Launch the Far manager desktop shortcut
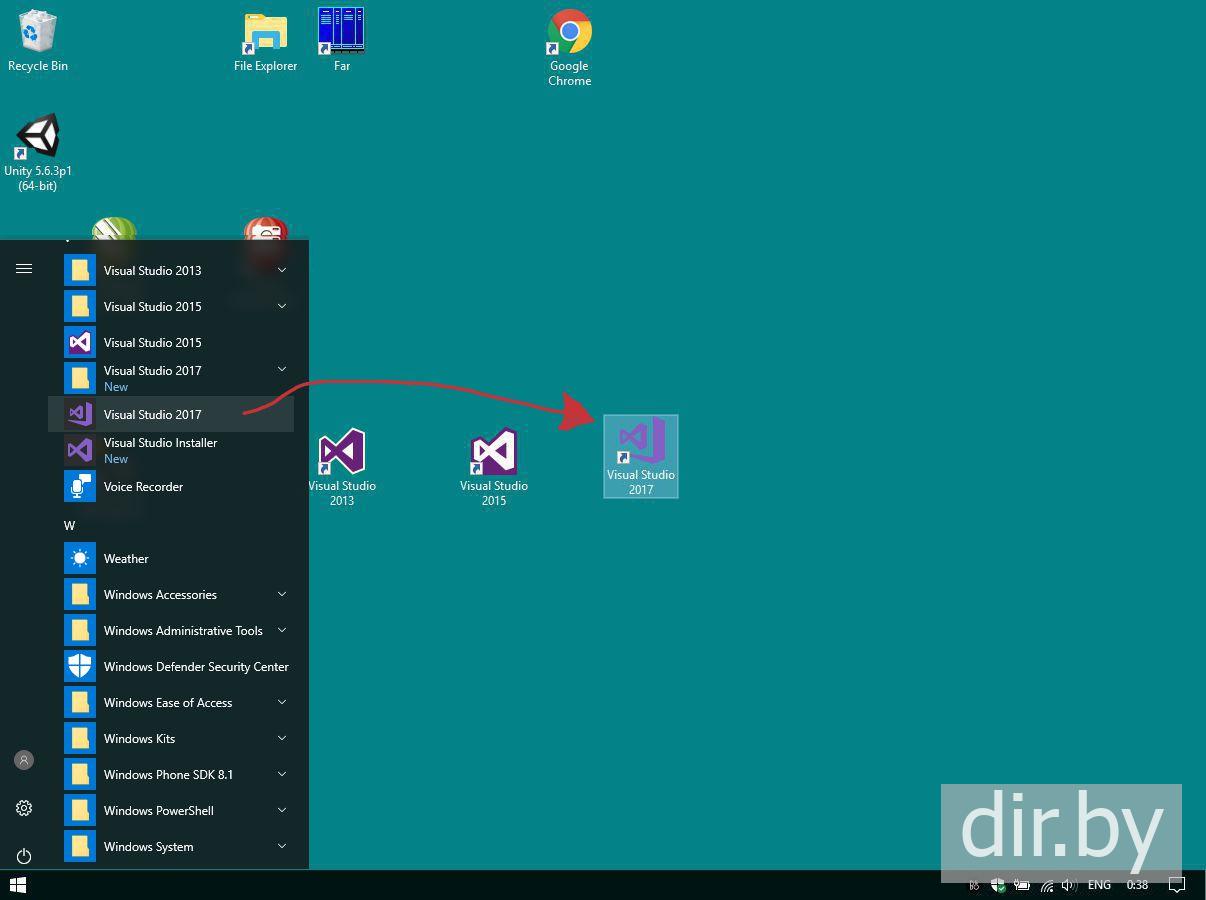This screenshot has height=900, width=1206. tap(341, 40)
